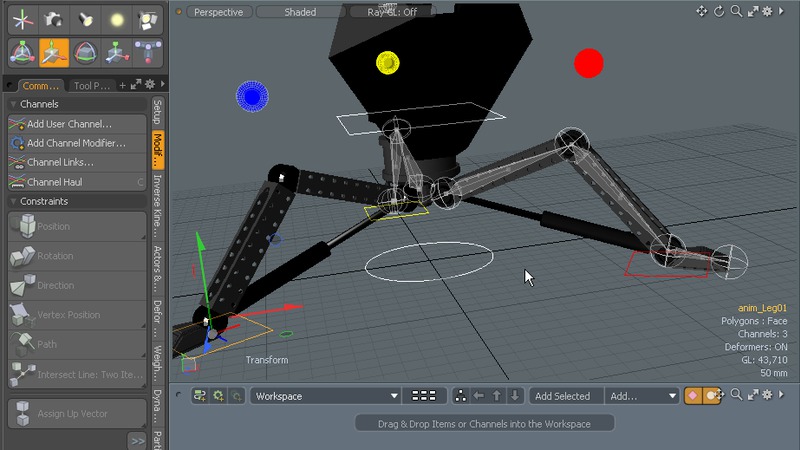Image resolution: width=800 pixels, height=450 pixels.
Task: Click the Path constraint
Action: pyautogui.click(x=77, y=344)
